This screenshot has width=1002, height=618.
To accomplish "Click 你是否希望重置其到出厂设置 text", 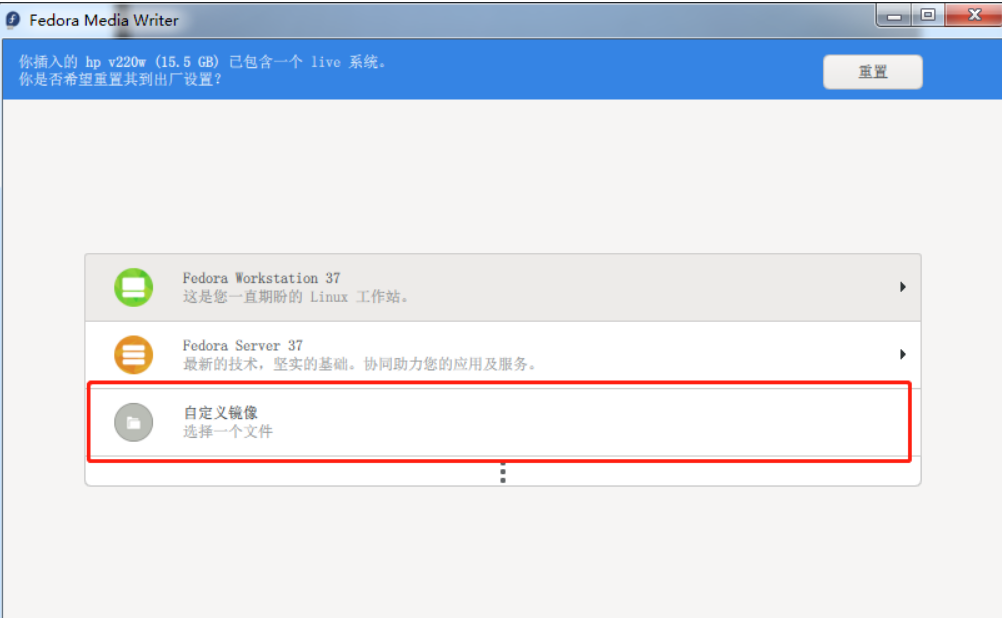I will click(120, 79).
